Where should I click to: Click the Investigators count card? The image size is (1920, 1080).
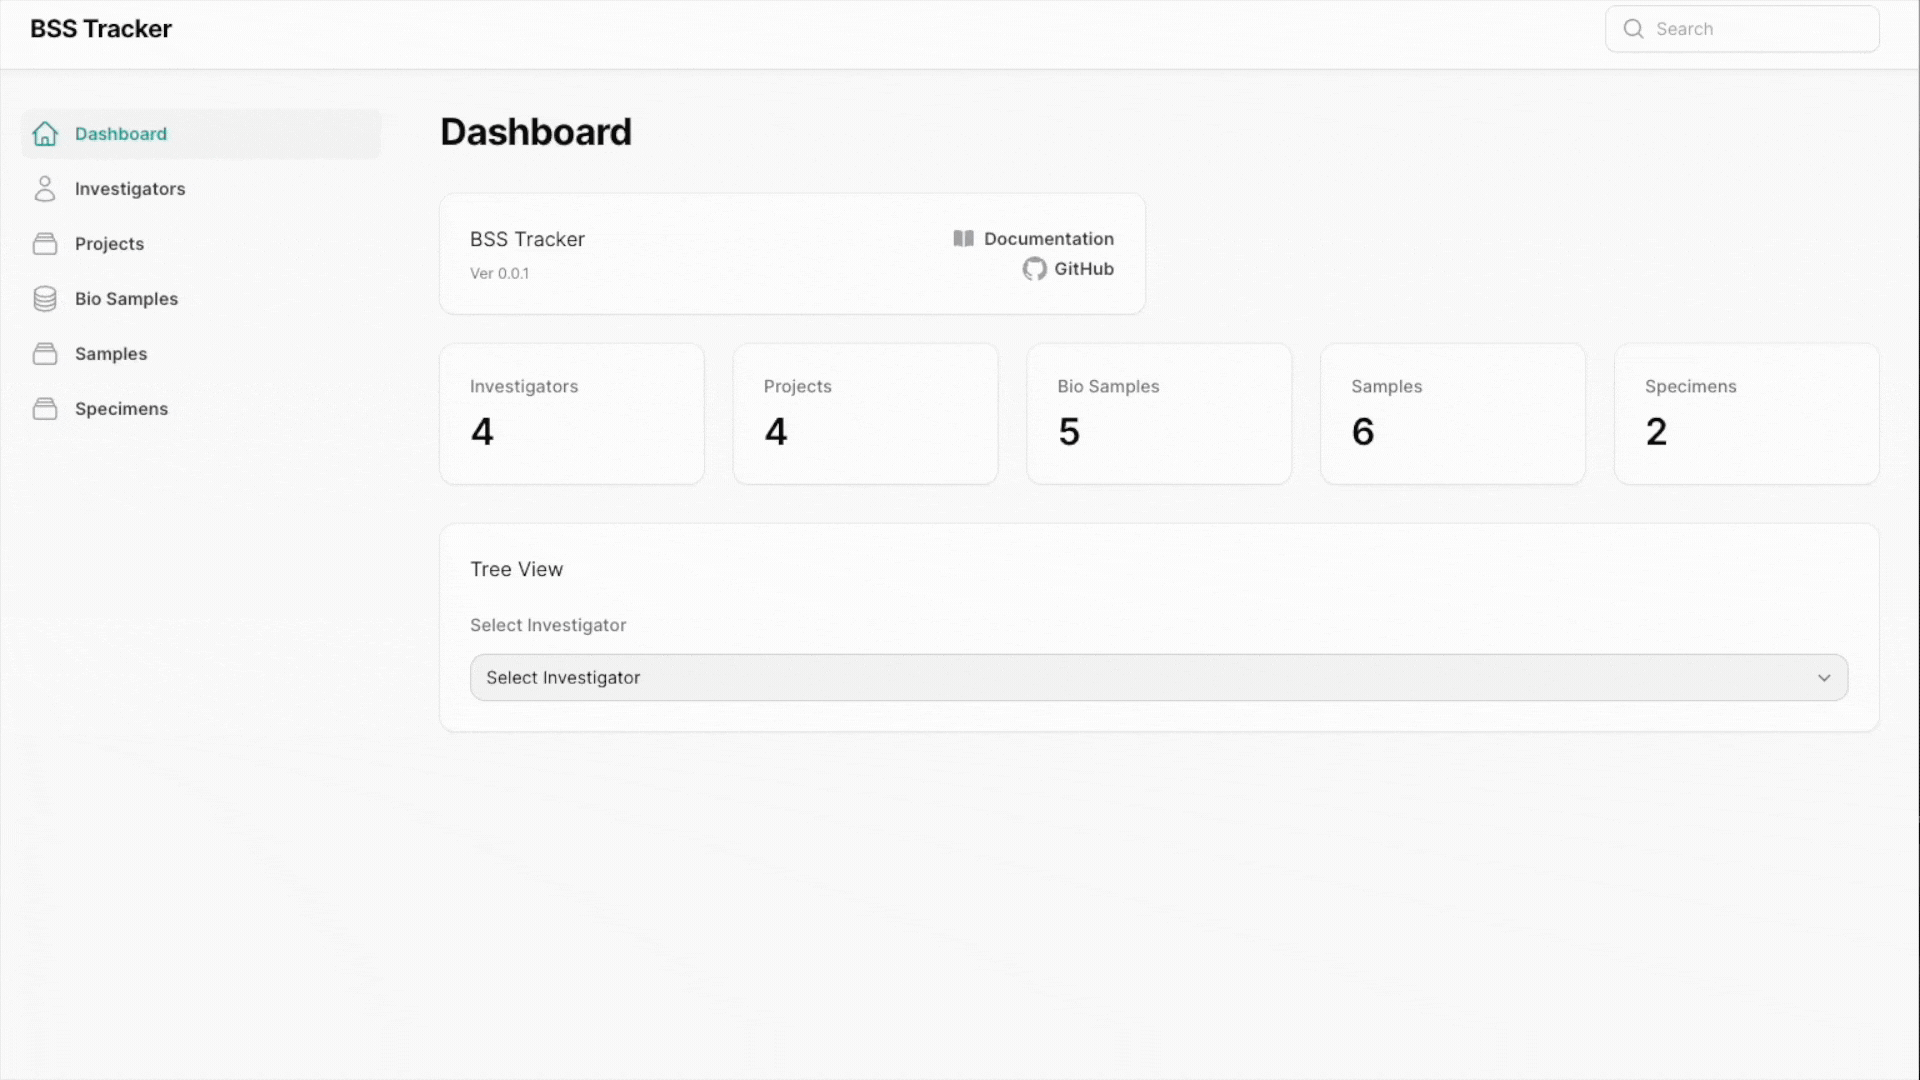[x=572, y=413]
